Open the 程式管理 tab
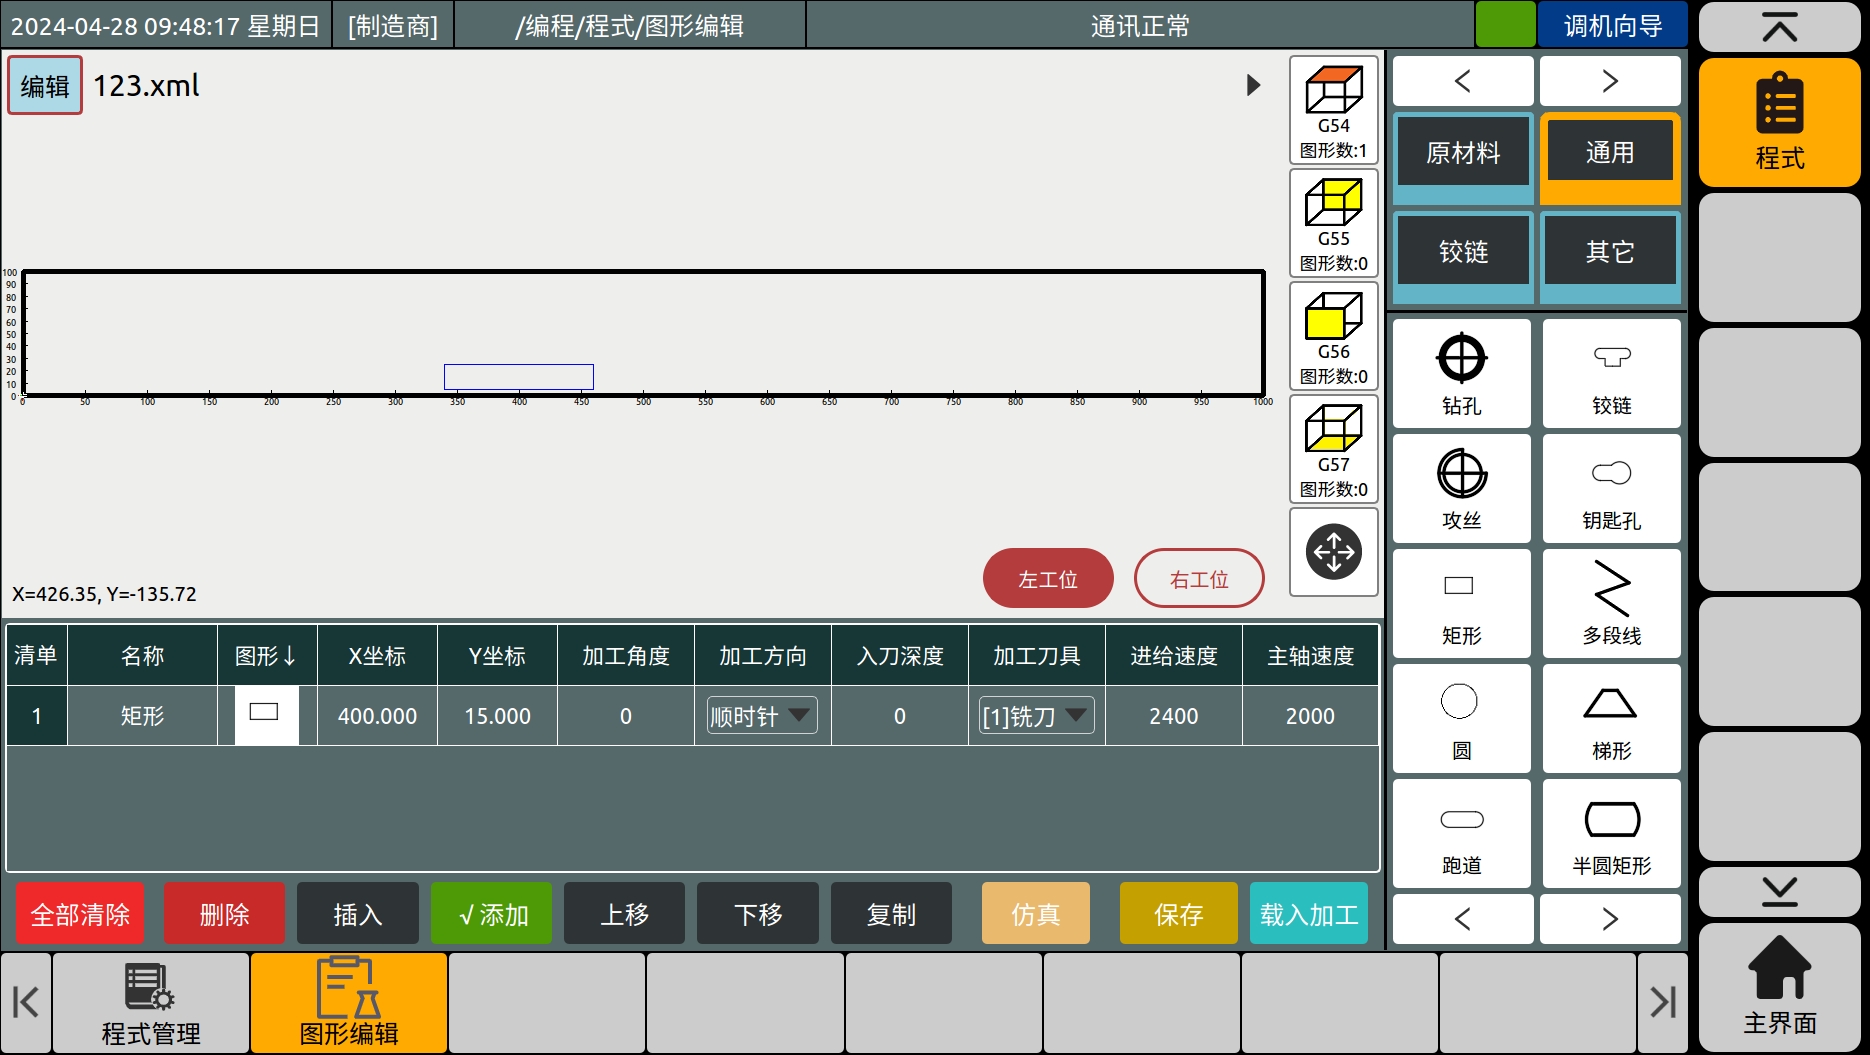 coord(151,1003)
